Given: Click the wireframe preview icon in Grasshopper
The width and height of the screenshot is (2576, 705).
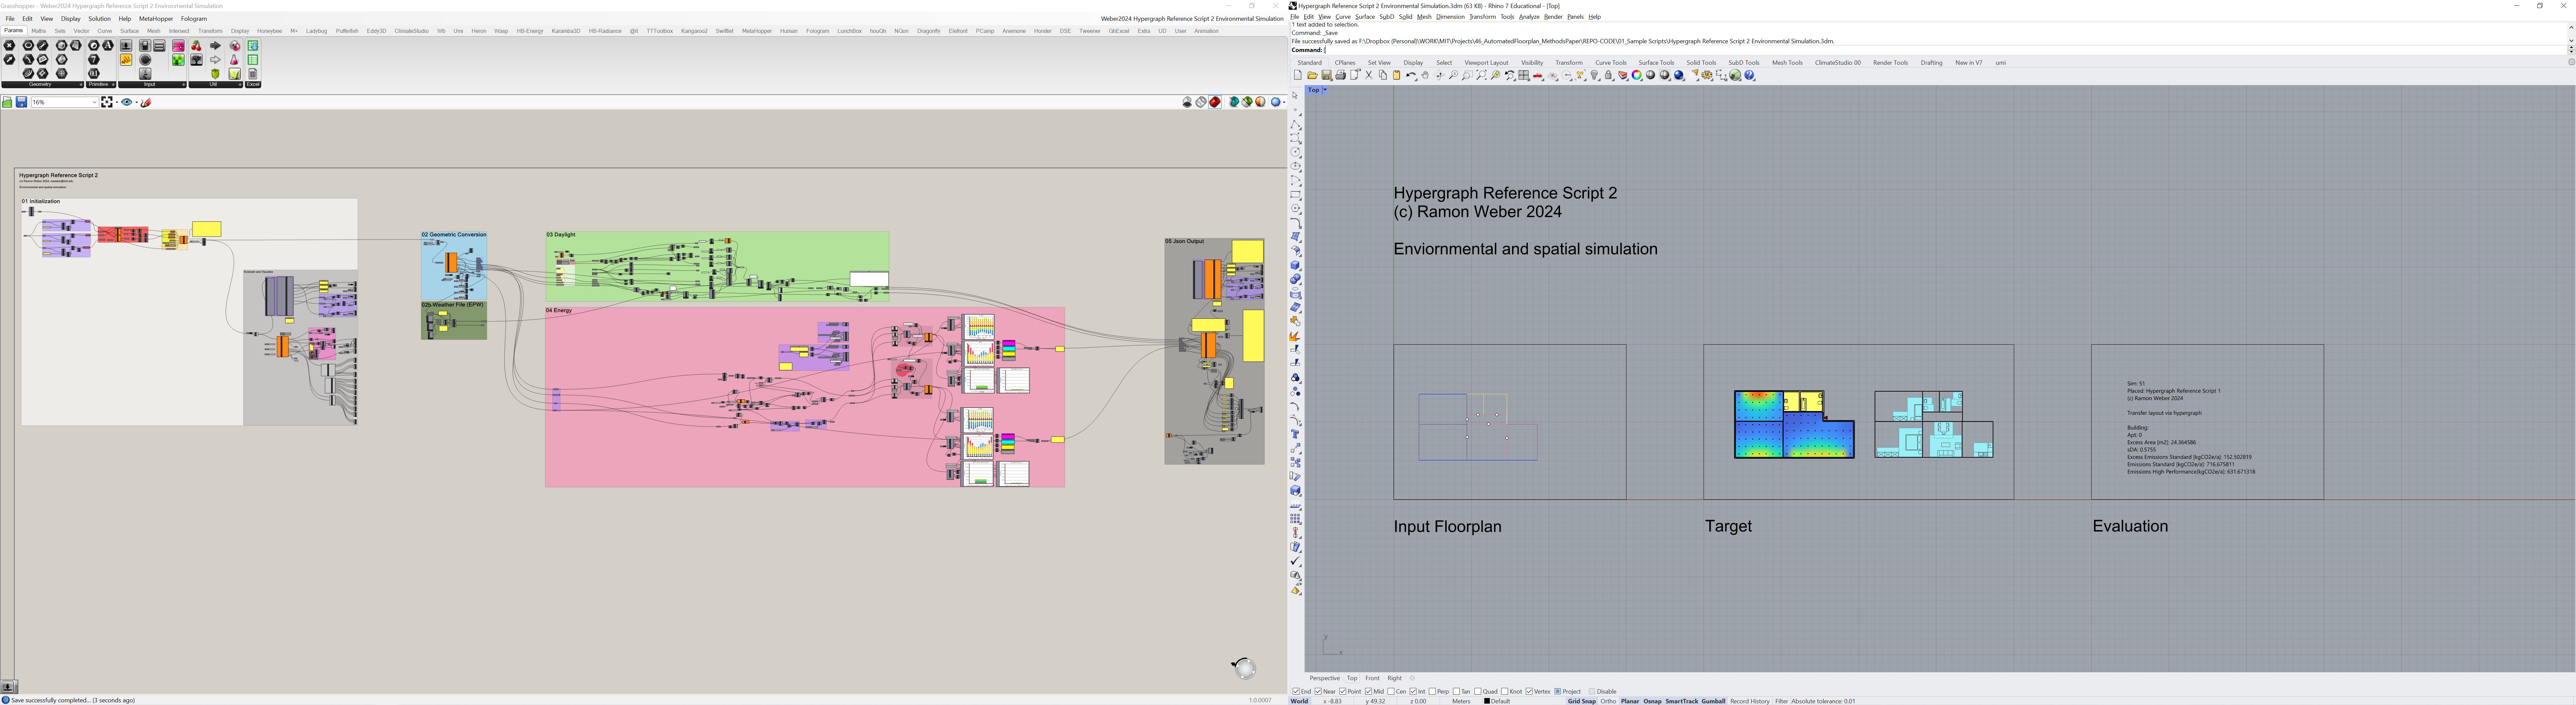Looking at the screenshot, I should pyautogui.click(x=1201, y=102).
